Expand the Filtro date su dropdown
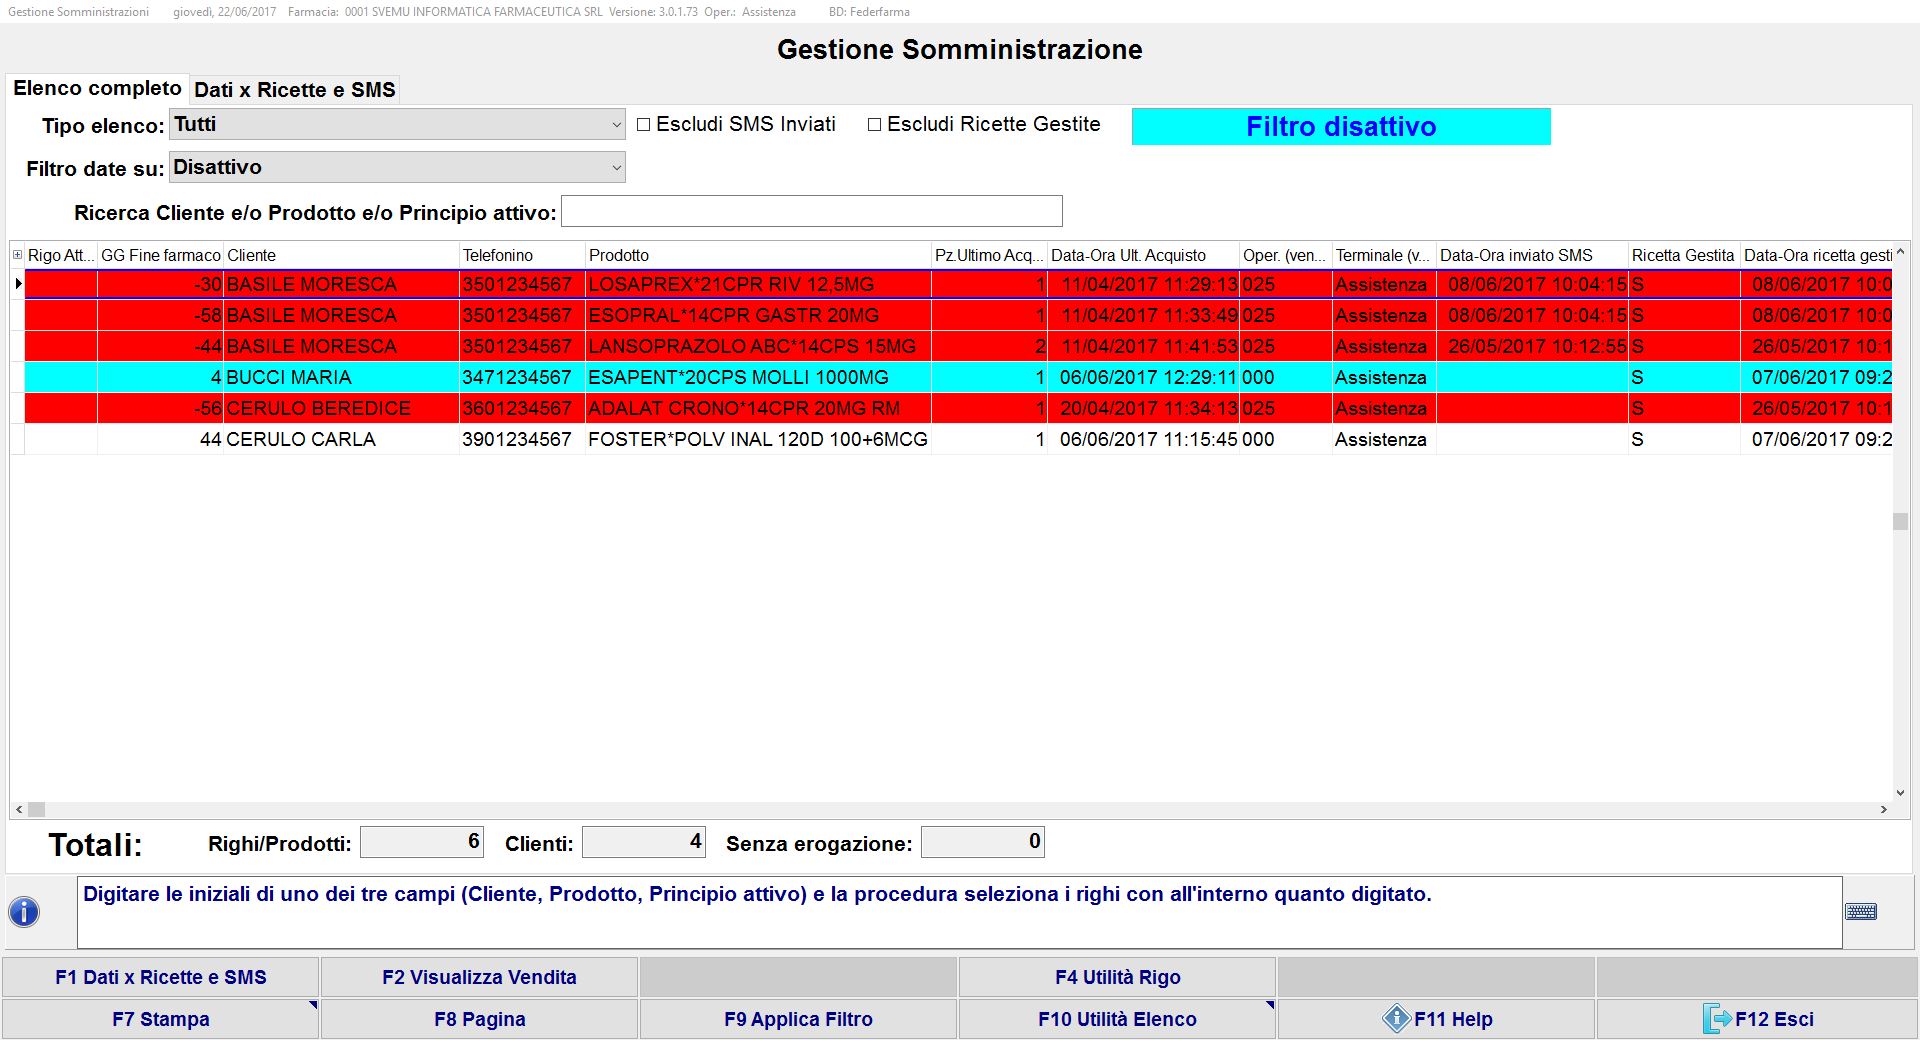Viewport: 1920px width, 1040px height. (x=616, y=168)
